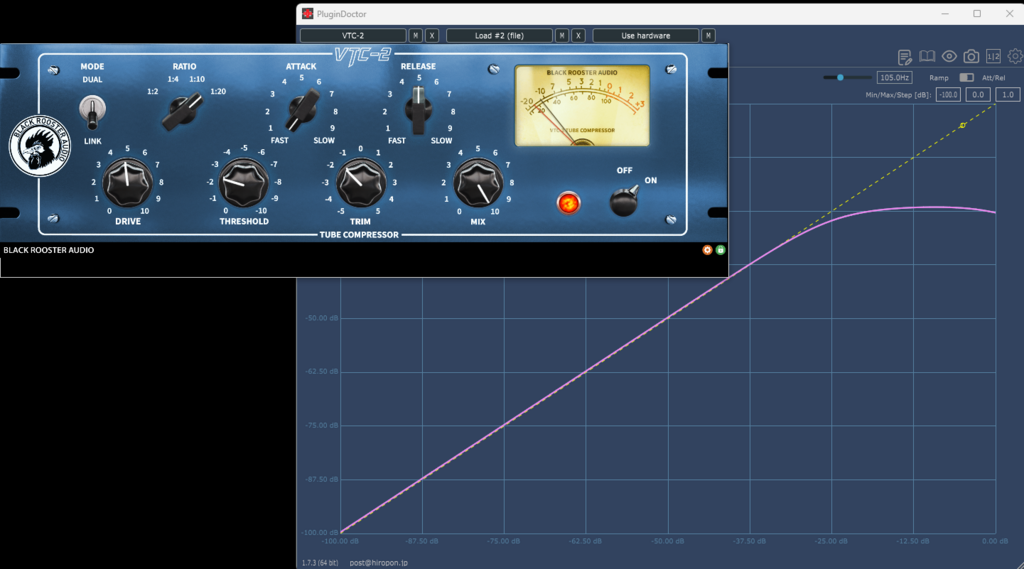Click BLACK ROOSTER AUDIO footer text
The image size is (1024, 569).
pyautogui.click(x=48, y=250)
